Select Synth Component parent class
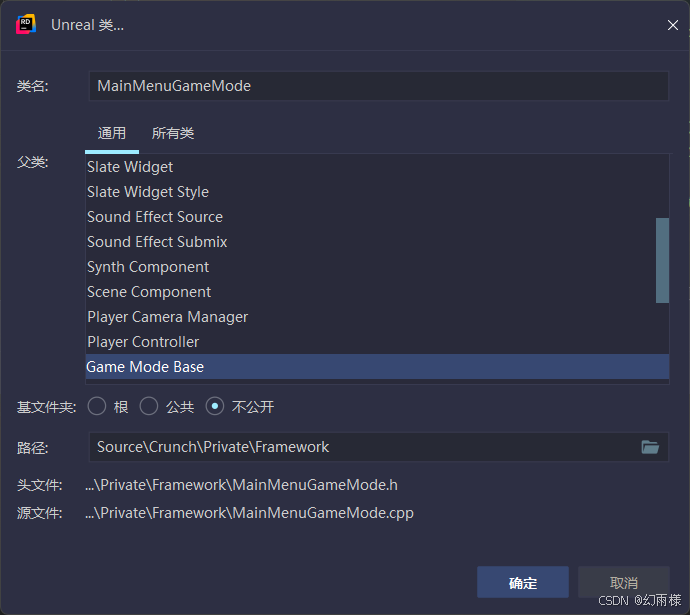 (x=377, y=267)
